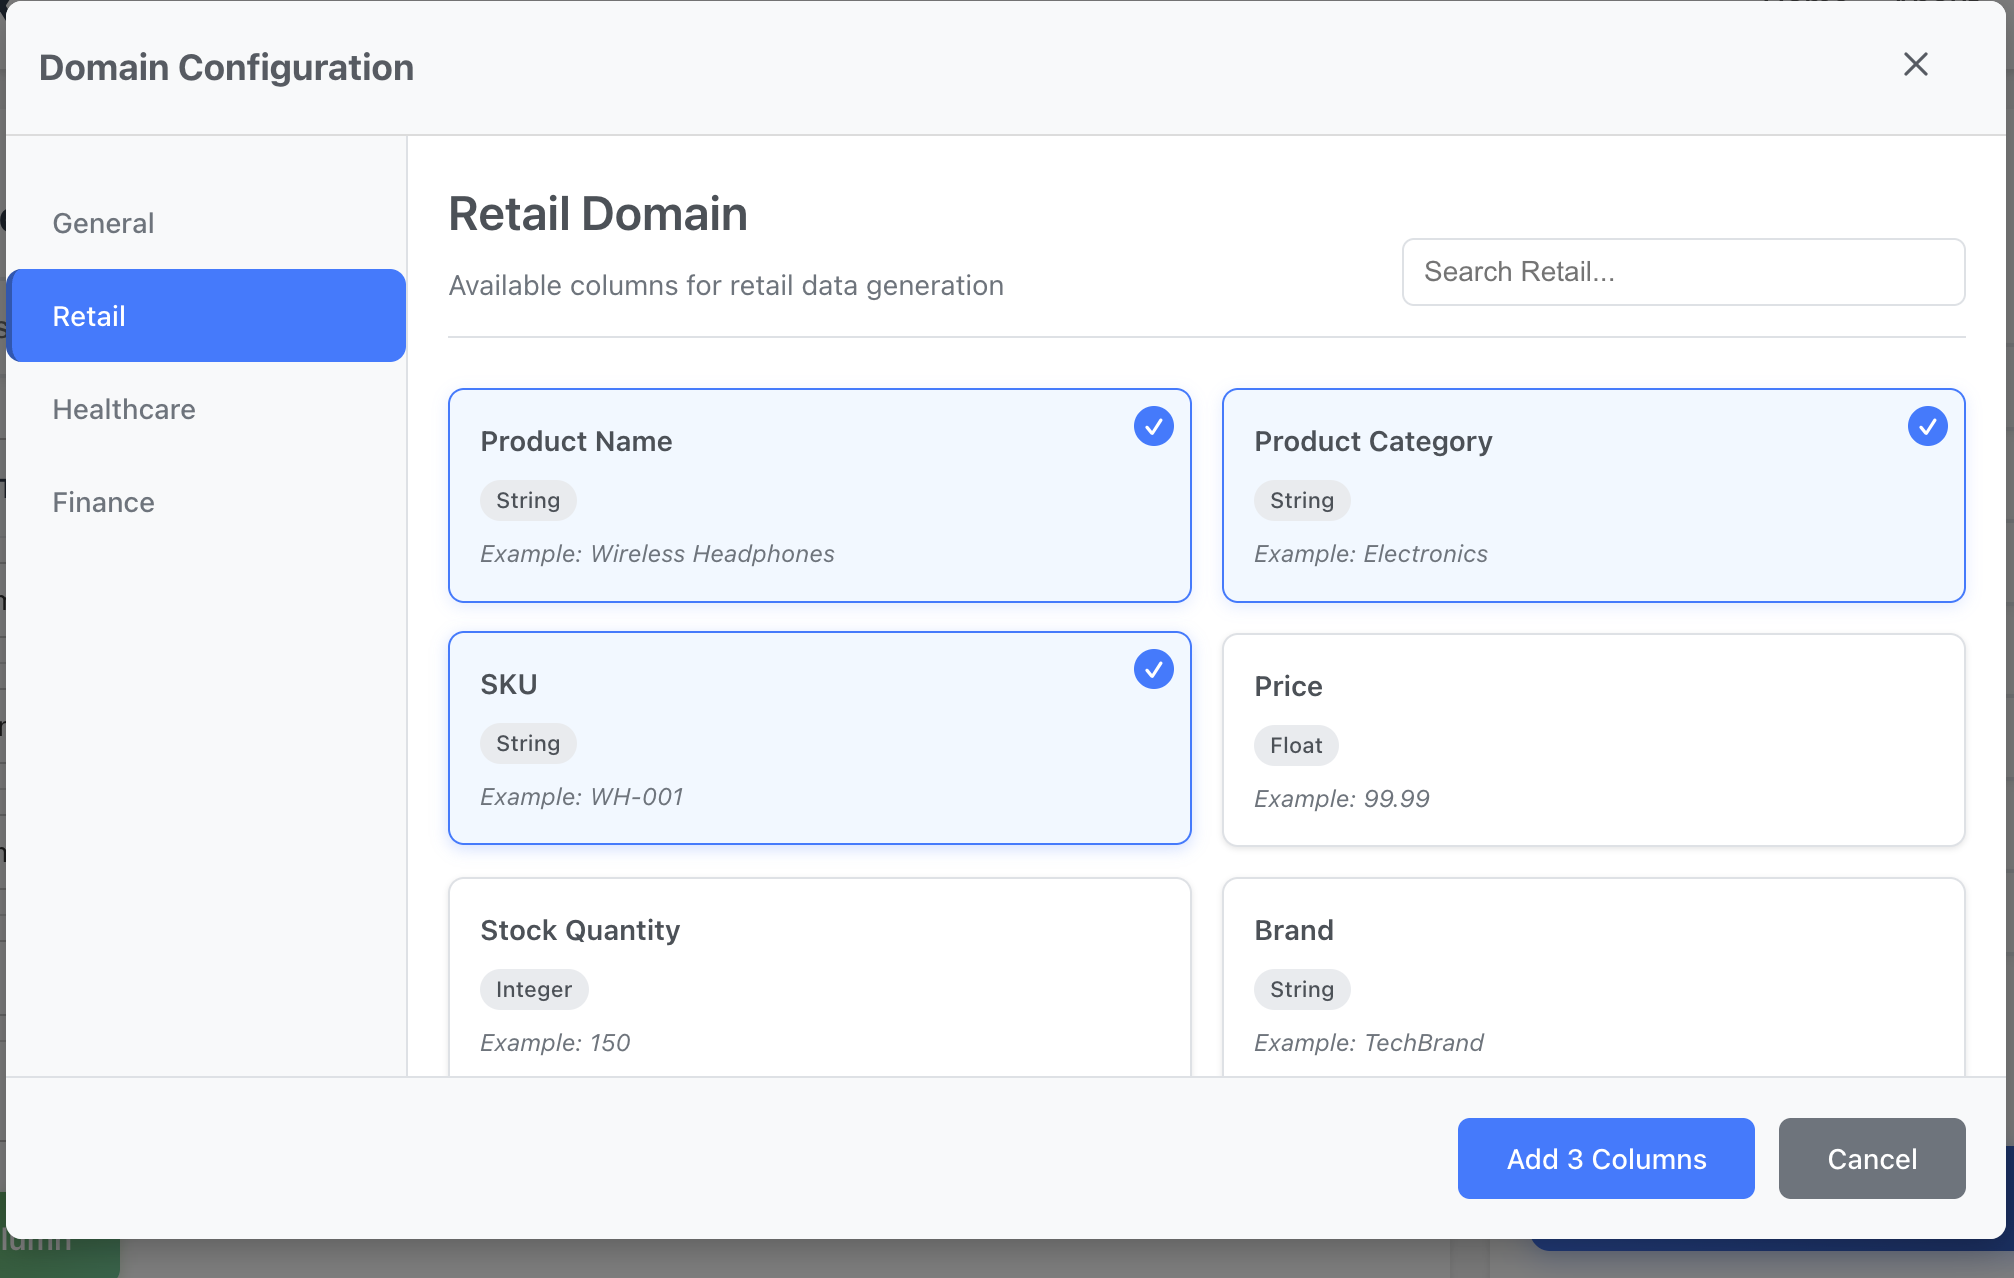Click the String badge on the SKU card
Viewport: 2014px width, 1278px height.
pos(528,743)
